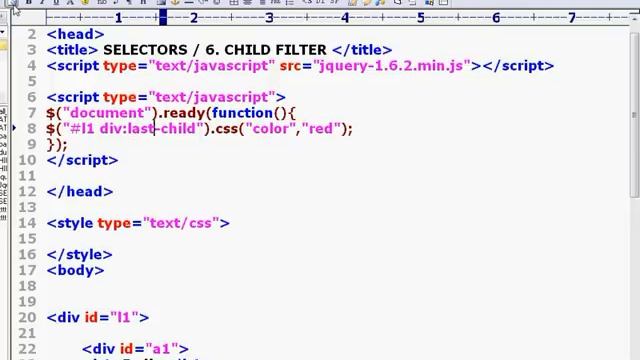Viewport: 640px width, 360px height.
Task: Click the "function" keyword on line 7
Action: [242, 113]
